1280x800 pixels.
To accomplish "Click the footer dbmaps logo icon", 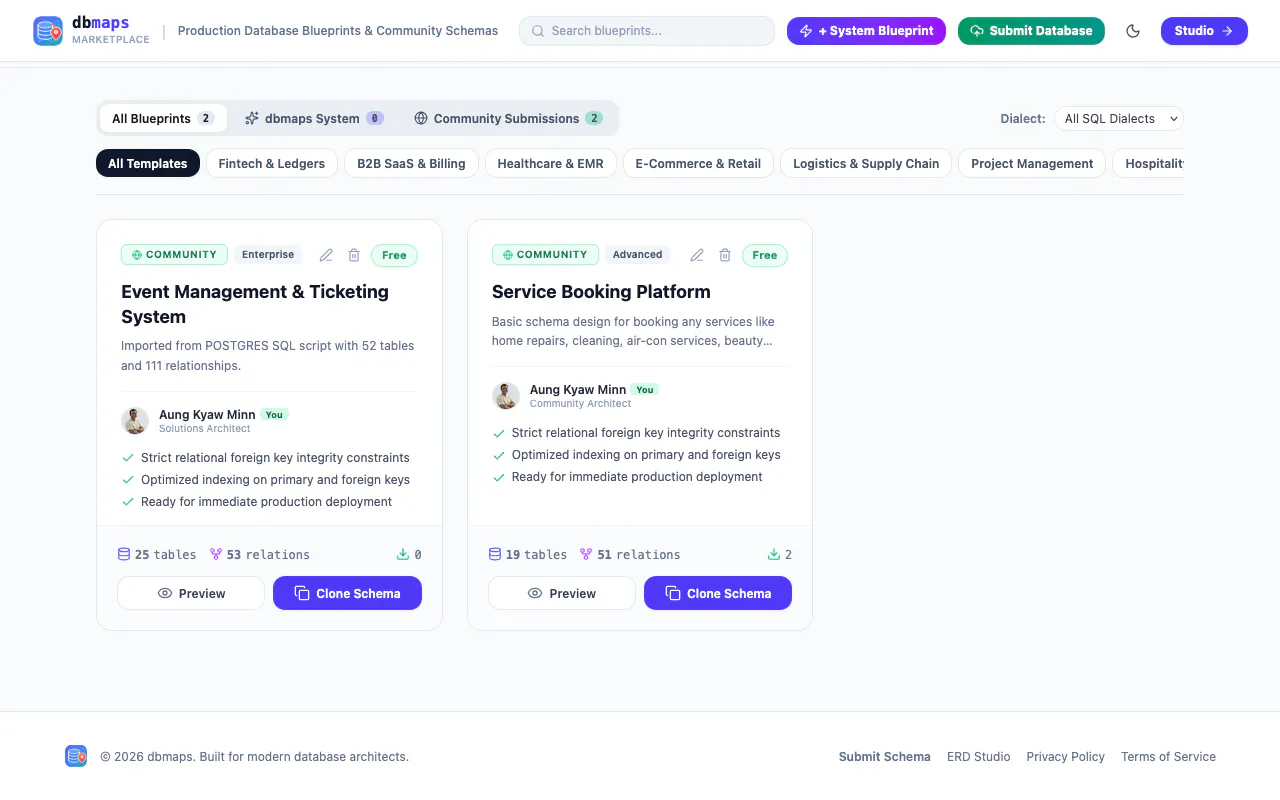I will coord(76,756).
